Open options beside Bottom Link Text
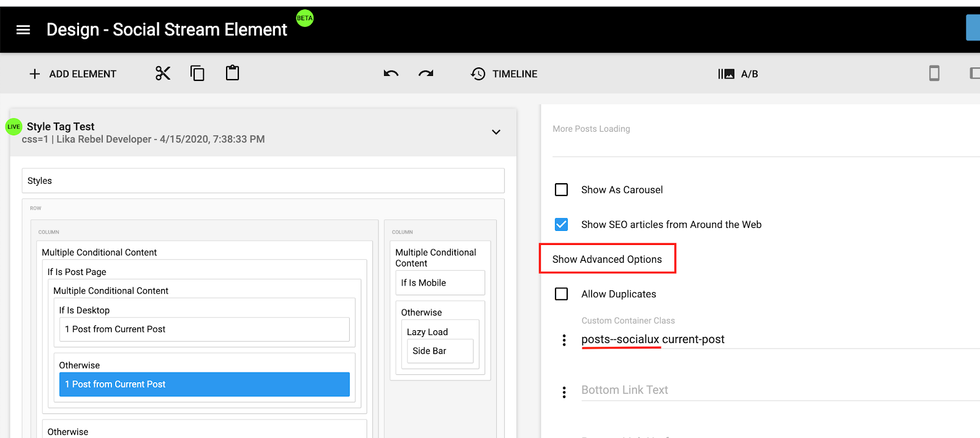This screenshot has height=438, width=980. pyautogui.click(x=564, y=391)
